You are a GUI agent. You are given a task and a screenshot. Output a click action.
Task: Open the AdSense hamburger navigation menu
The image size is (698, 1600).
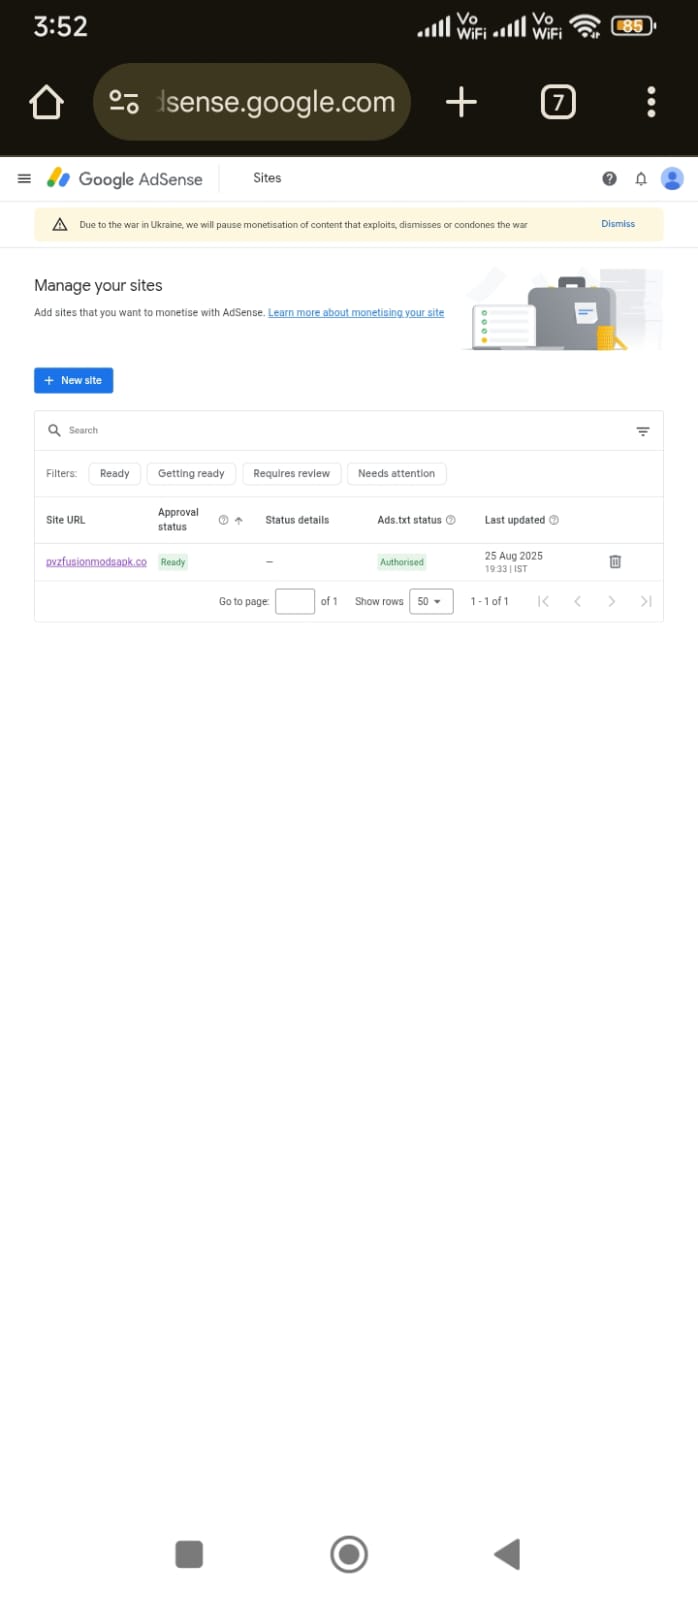24,179
